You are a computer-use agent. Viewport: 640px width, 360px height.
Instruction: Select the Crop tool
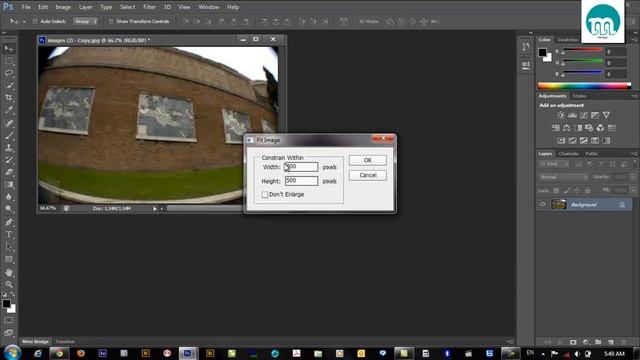point(9,98)
